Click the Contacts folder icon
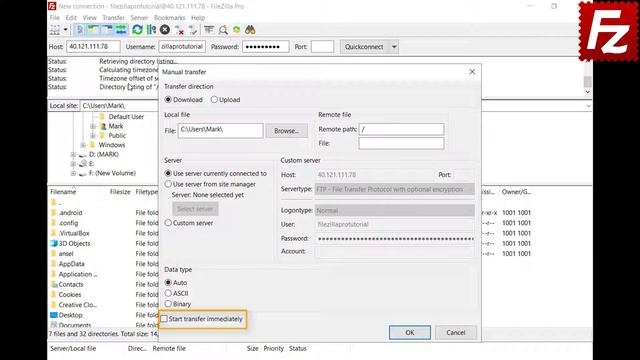Image resolution: width=640 pixels, height=360 pixels. [x=53, y=284]
